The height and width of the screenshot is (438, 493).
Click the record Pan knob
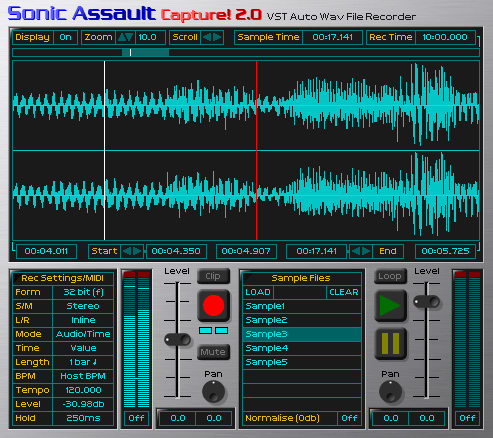coord(213,392)
